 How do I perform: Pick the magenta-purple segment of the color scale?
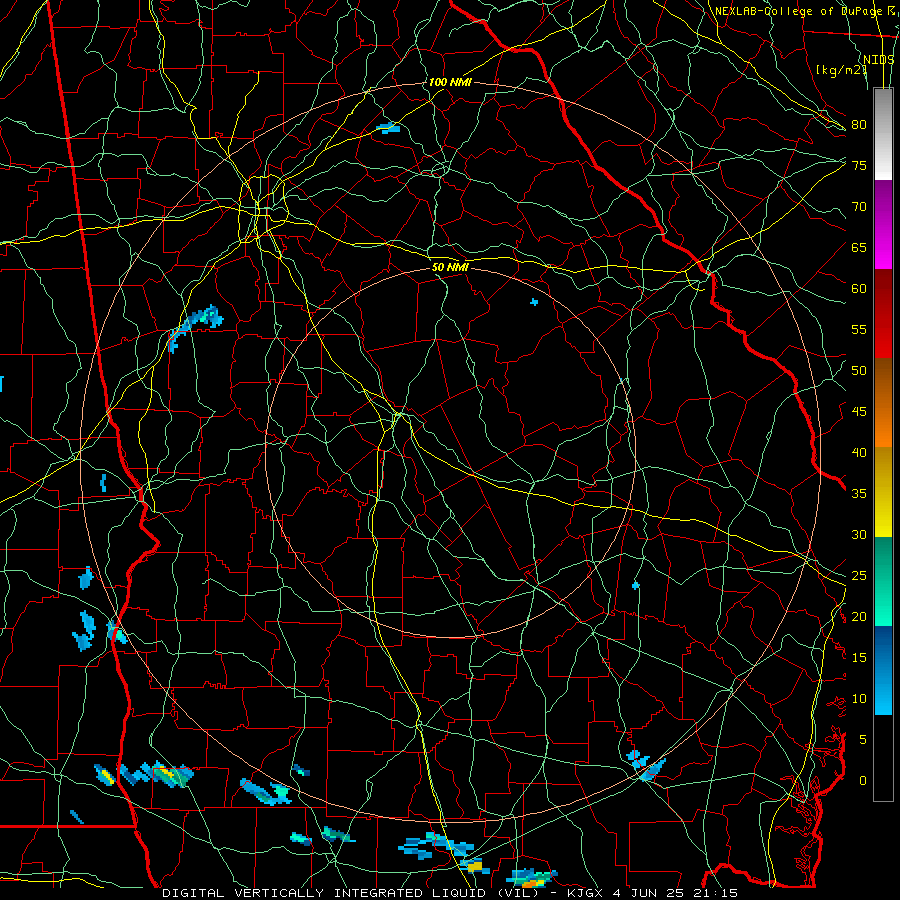point(883,224)
